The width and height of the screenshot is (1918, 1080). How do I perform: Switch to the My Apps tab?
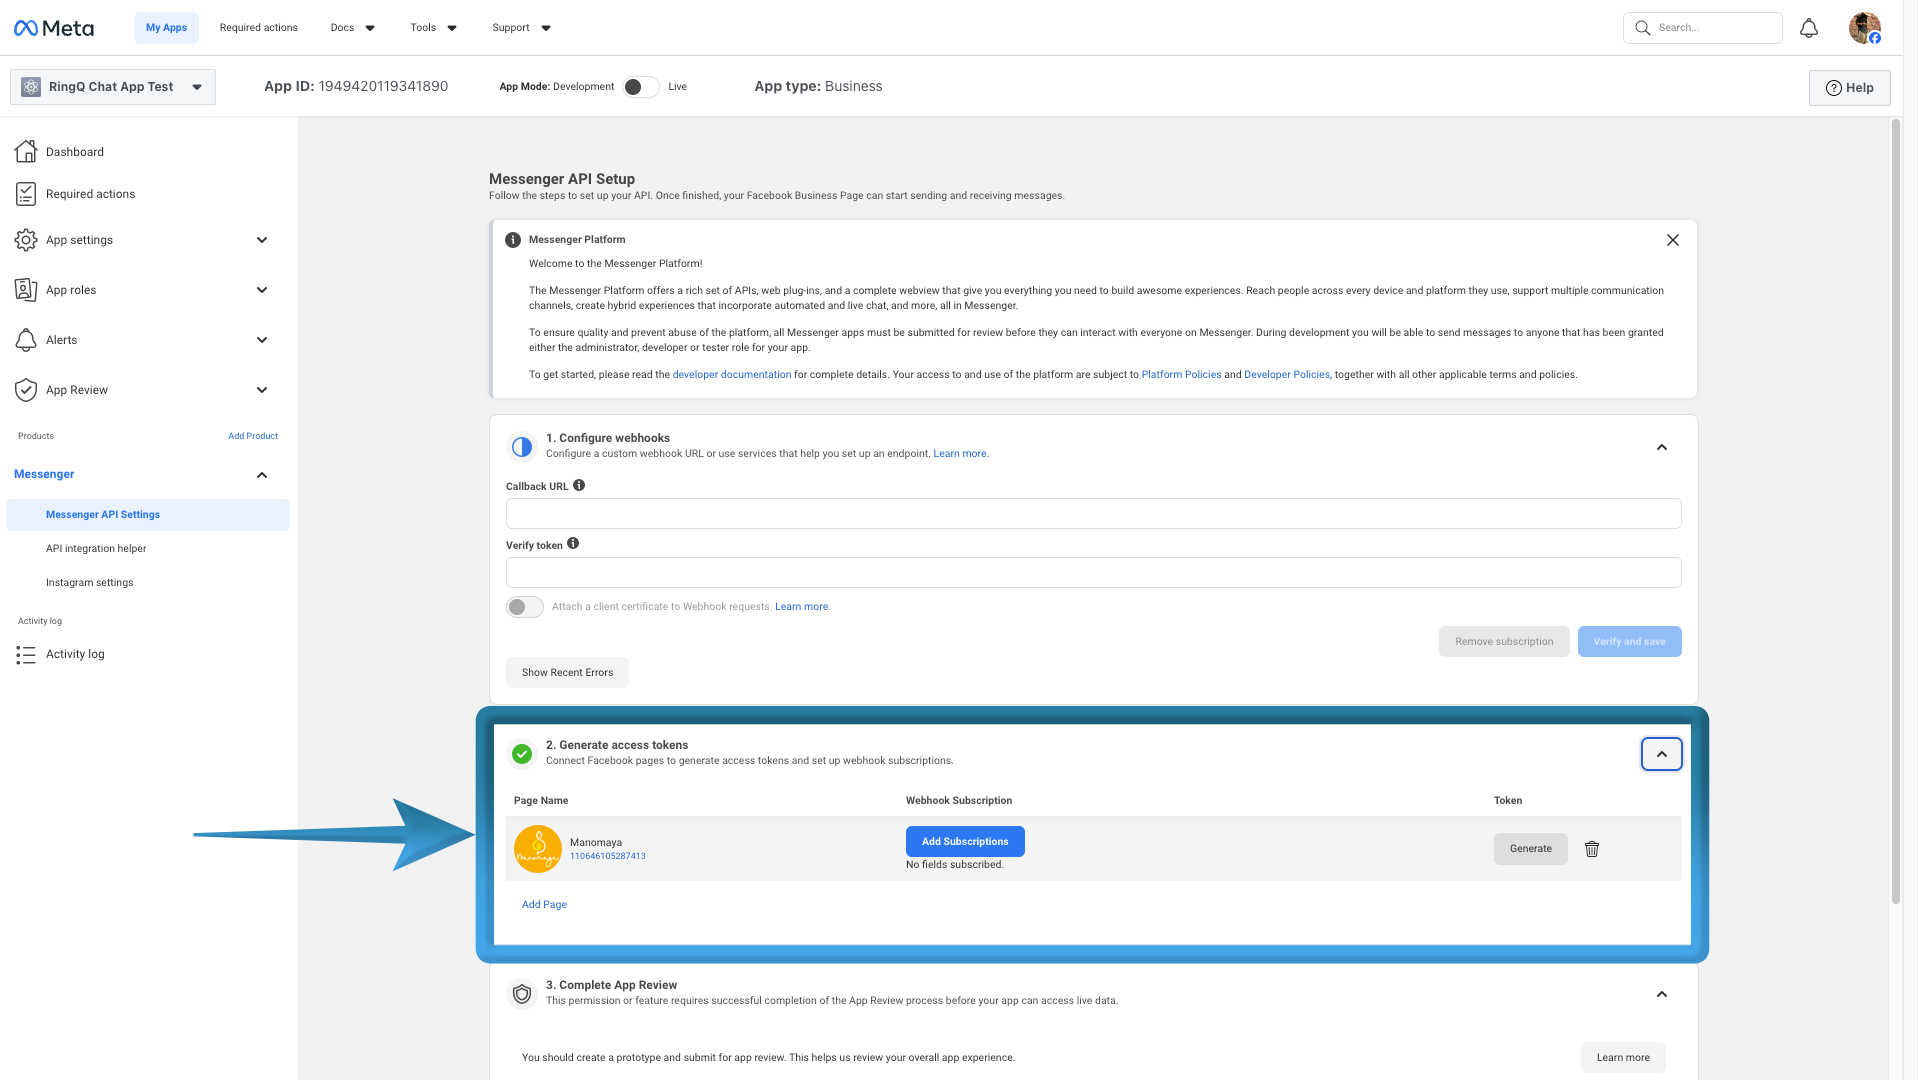tap(166, 27)
